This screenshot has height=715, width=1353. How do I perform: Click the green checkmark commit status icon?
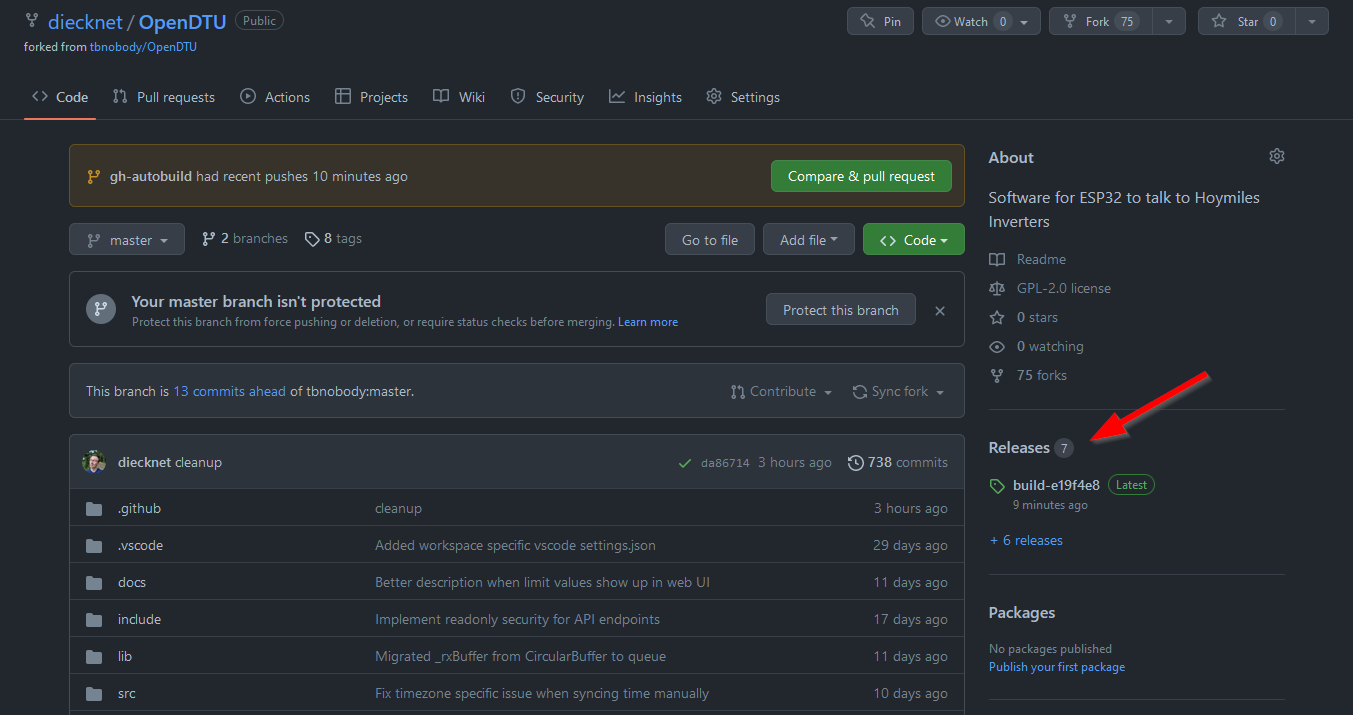[x=685, y=462]
